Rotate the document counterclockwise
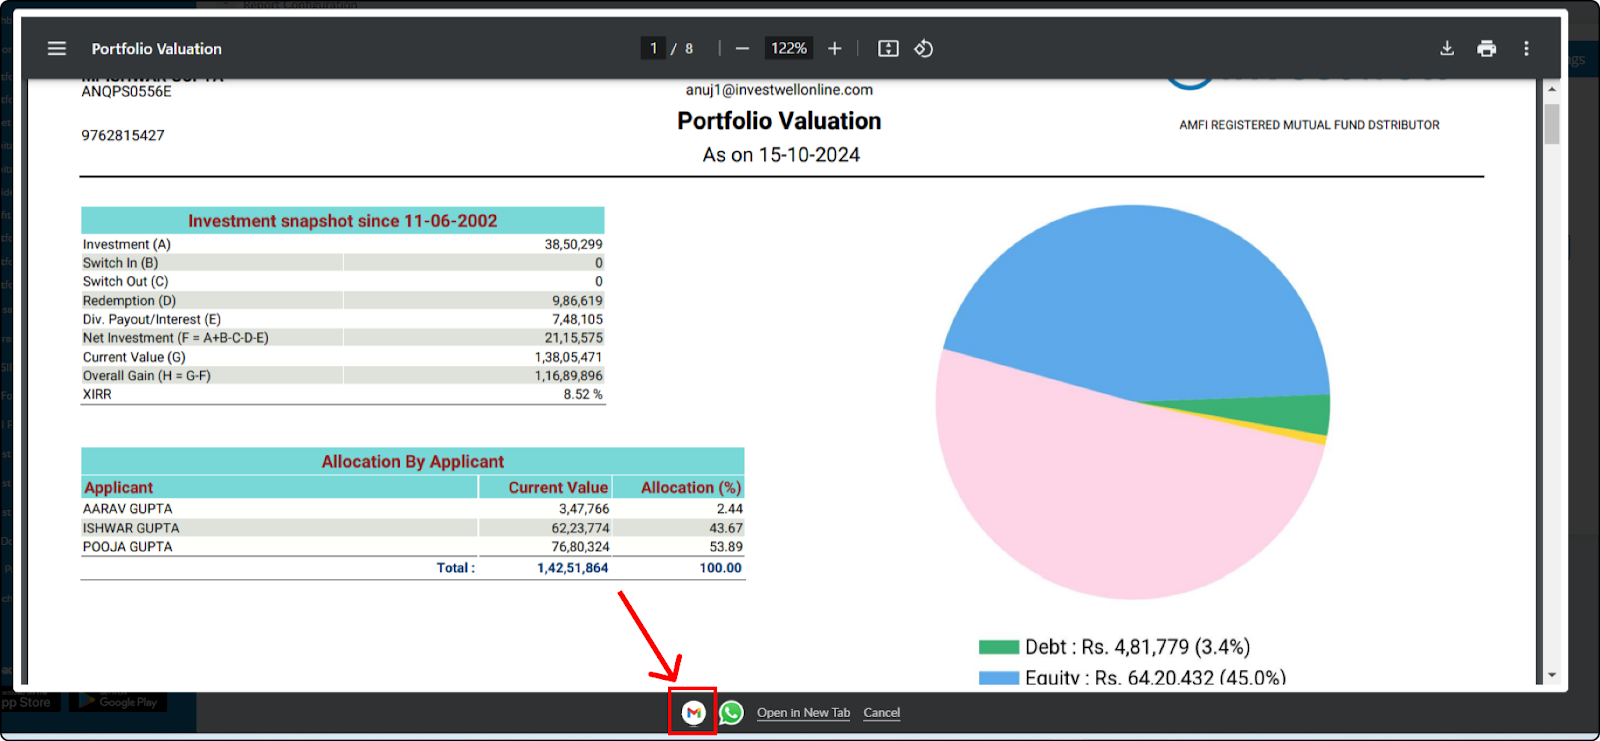Screen dimensions: 1600x741 (x=924, y=48)
